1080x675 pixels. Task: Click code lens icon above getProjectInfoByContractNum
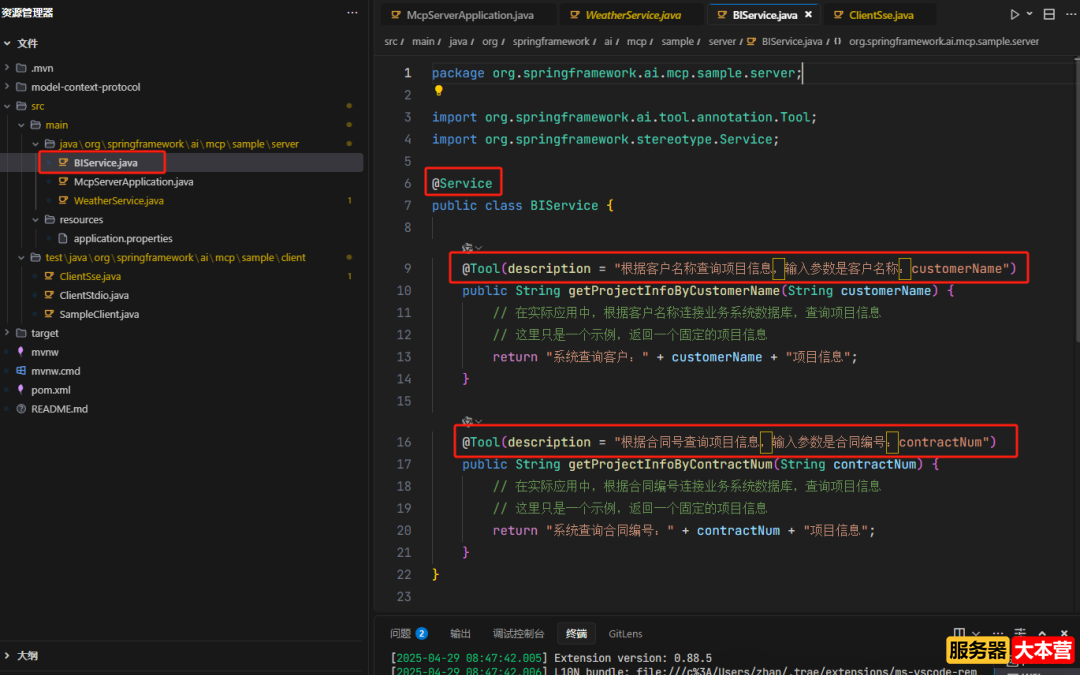[x=468, y=422]
